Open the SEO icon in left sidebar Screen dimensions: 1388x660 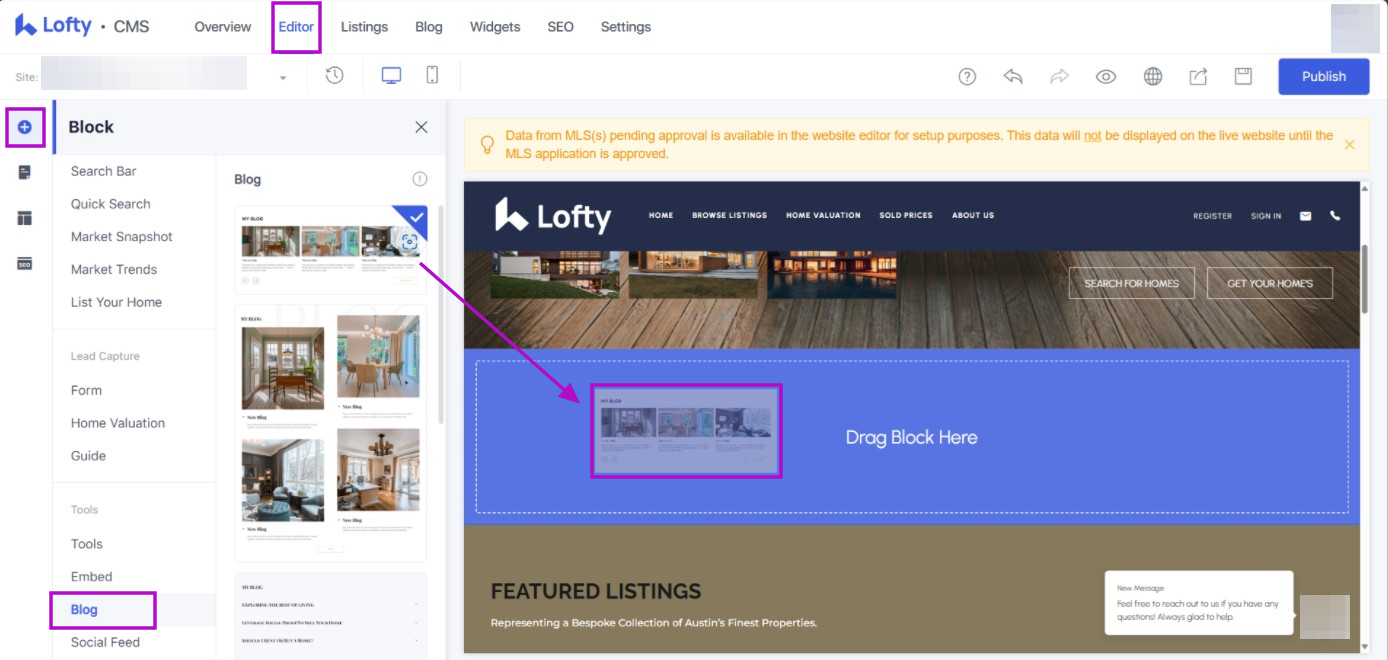point(25,263)
